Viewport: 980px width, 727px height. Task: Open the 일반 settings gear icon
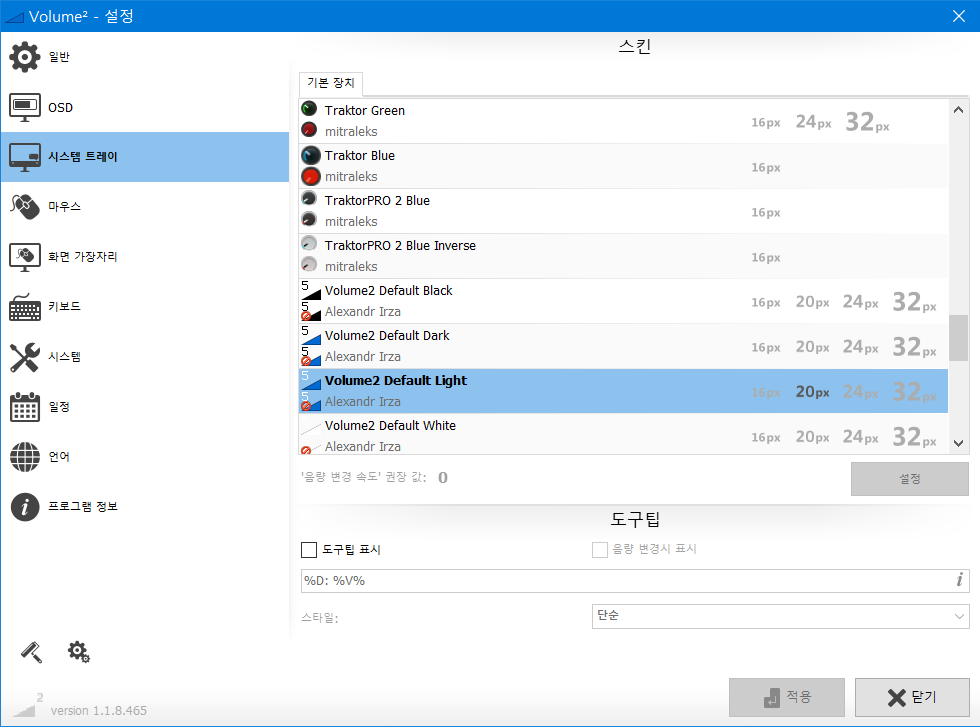coord(24,57)
